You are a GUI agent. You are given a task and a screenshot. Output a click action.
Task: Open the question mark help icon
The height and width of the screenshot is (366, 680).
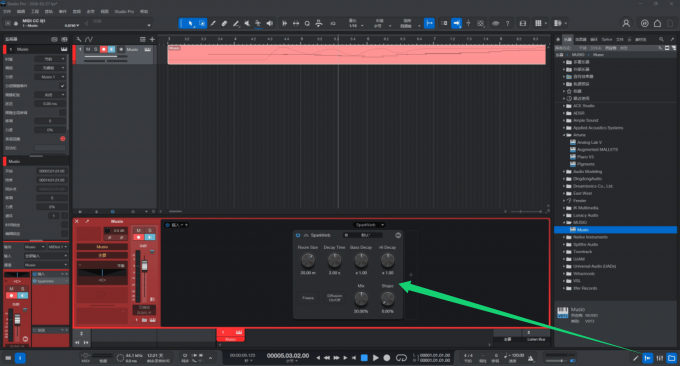[507, 23]
